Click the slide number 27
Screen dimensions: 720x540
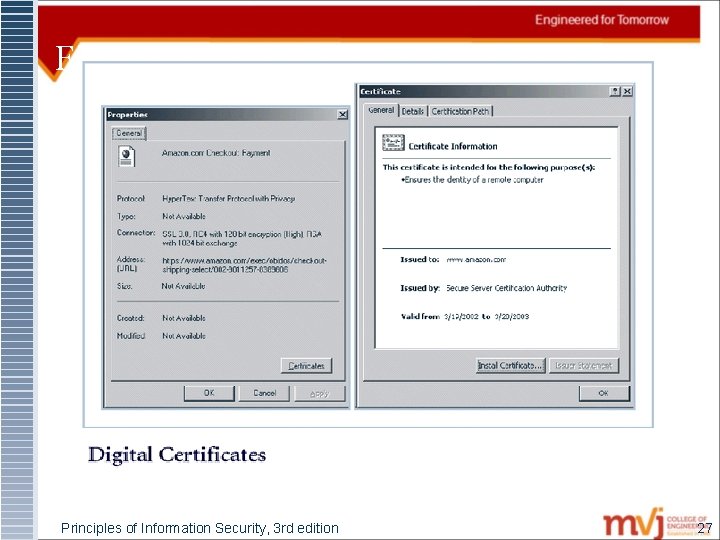704,528
